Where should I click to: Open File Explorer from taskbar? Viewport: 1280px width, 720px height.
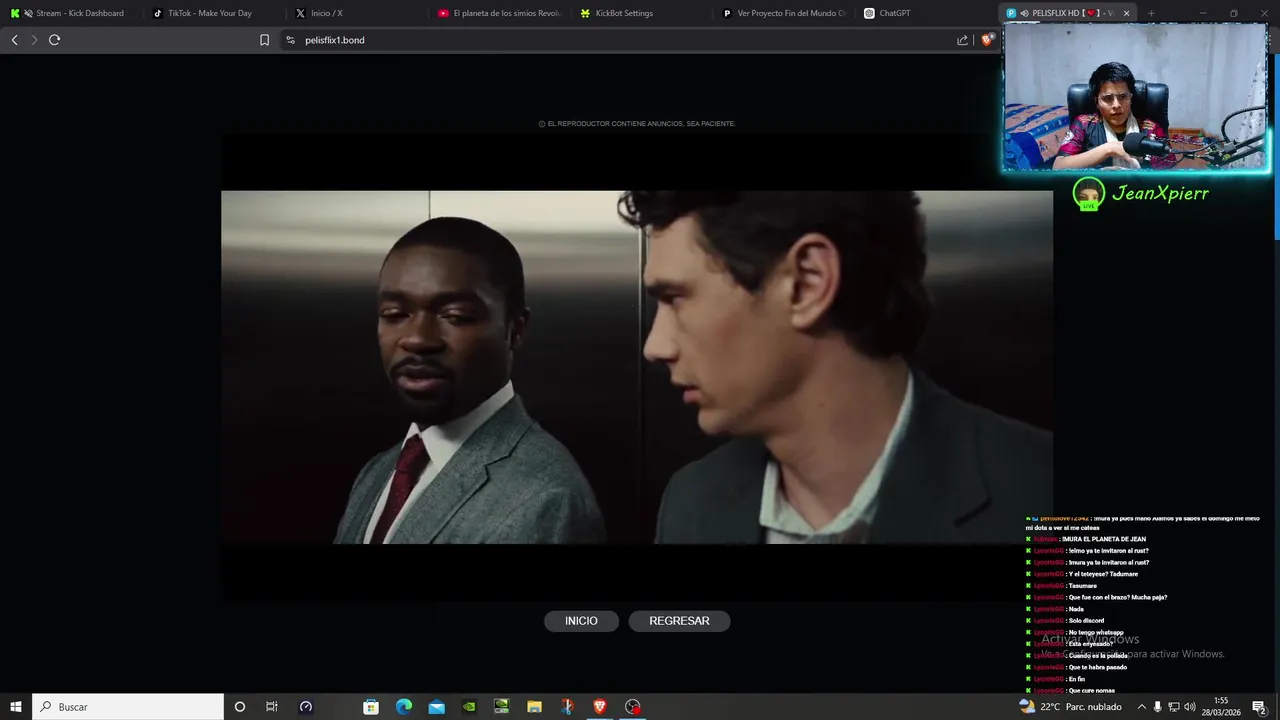click(x=534, y=707)
